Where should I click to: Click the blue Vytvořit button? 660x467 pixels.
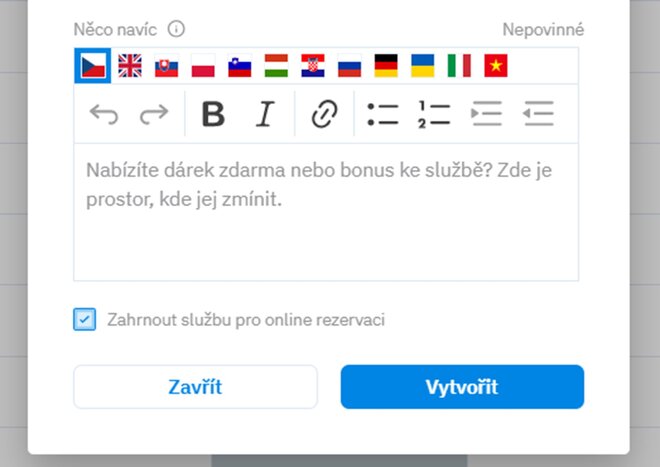click(x=462, y=387)
